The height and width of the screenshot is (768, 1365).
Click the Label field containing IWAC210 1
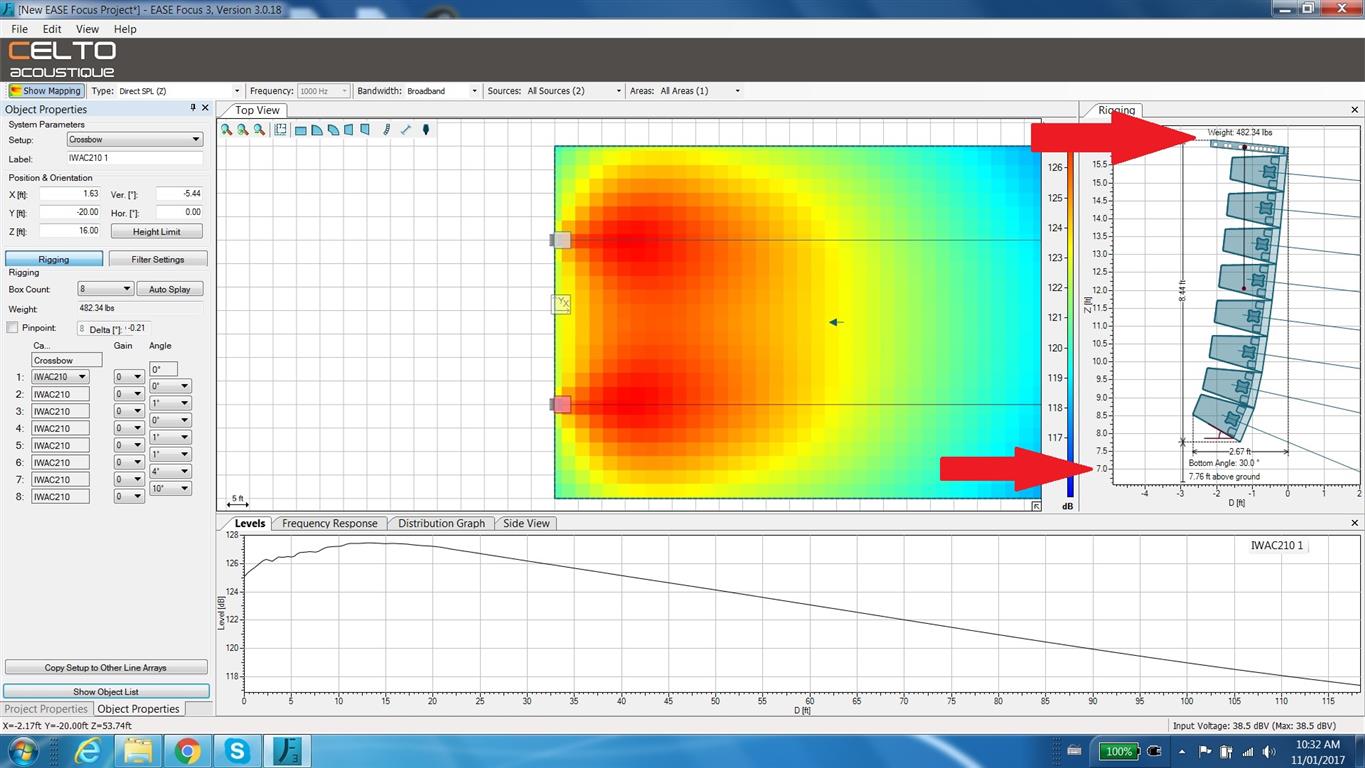pyautogui.click(x=134, y=158)
